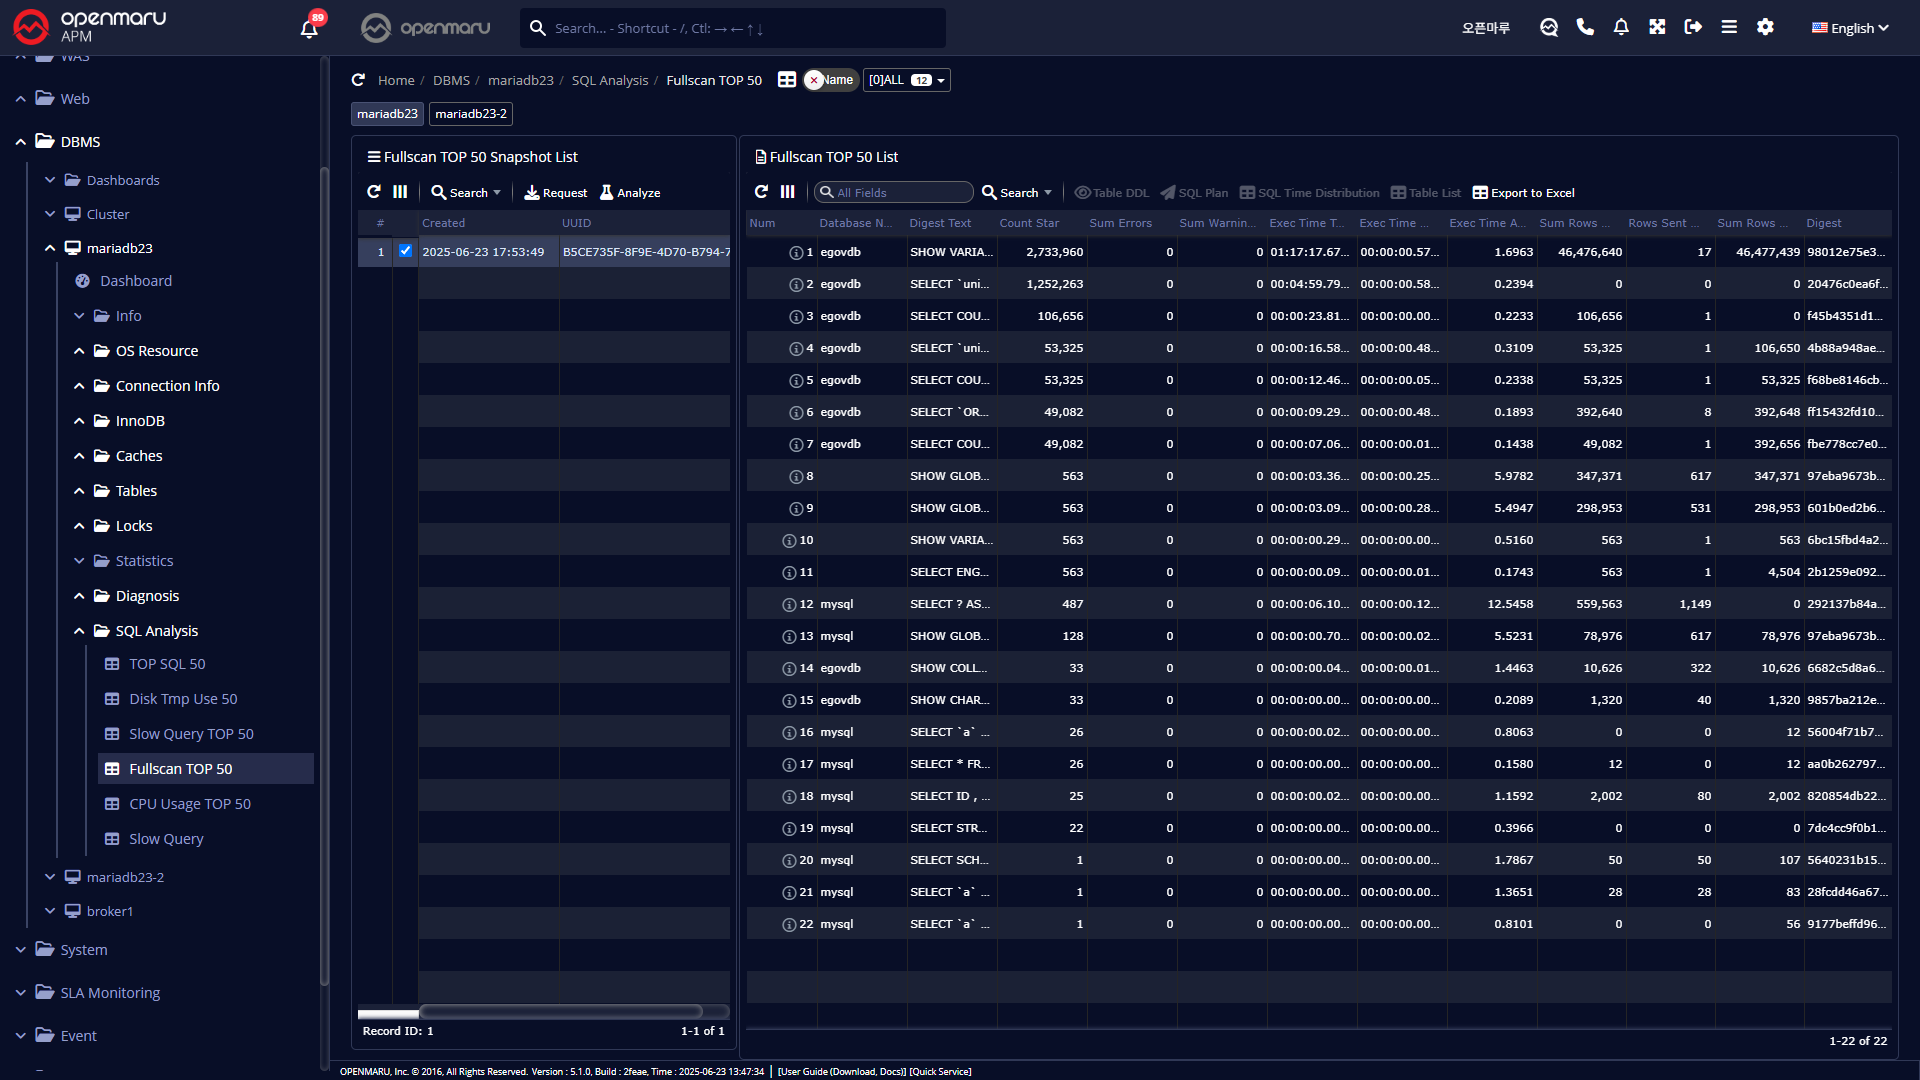Uncheck the 2025-06-23 17:53:49 snapshot checkbox
Image resolution: width=1920 pixels, height=1080 pixels.
click(x=405, y=251)
